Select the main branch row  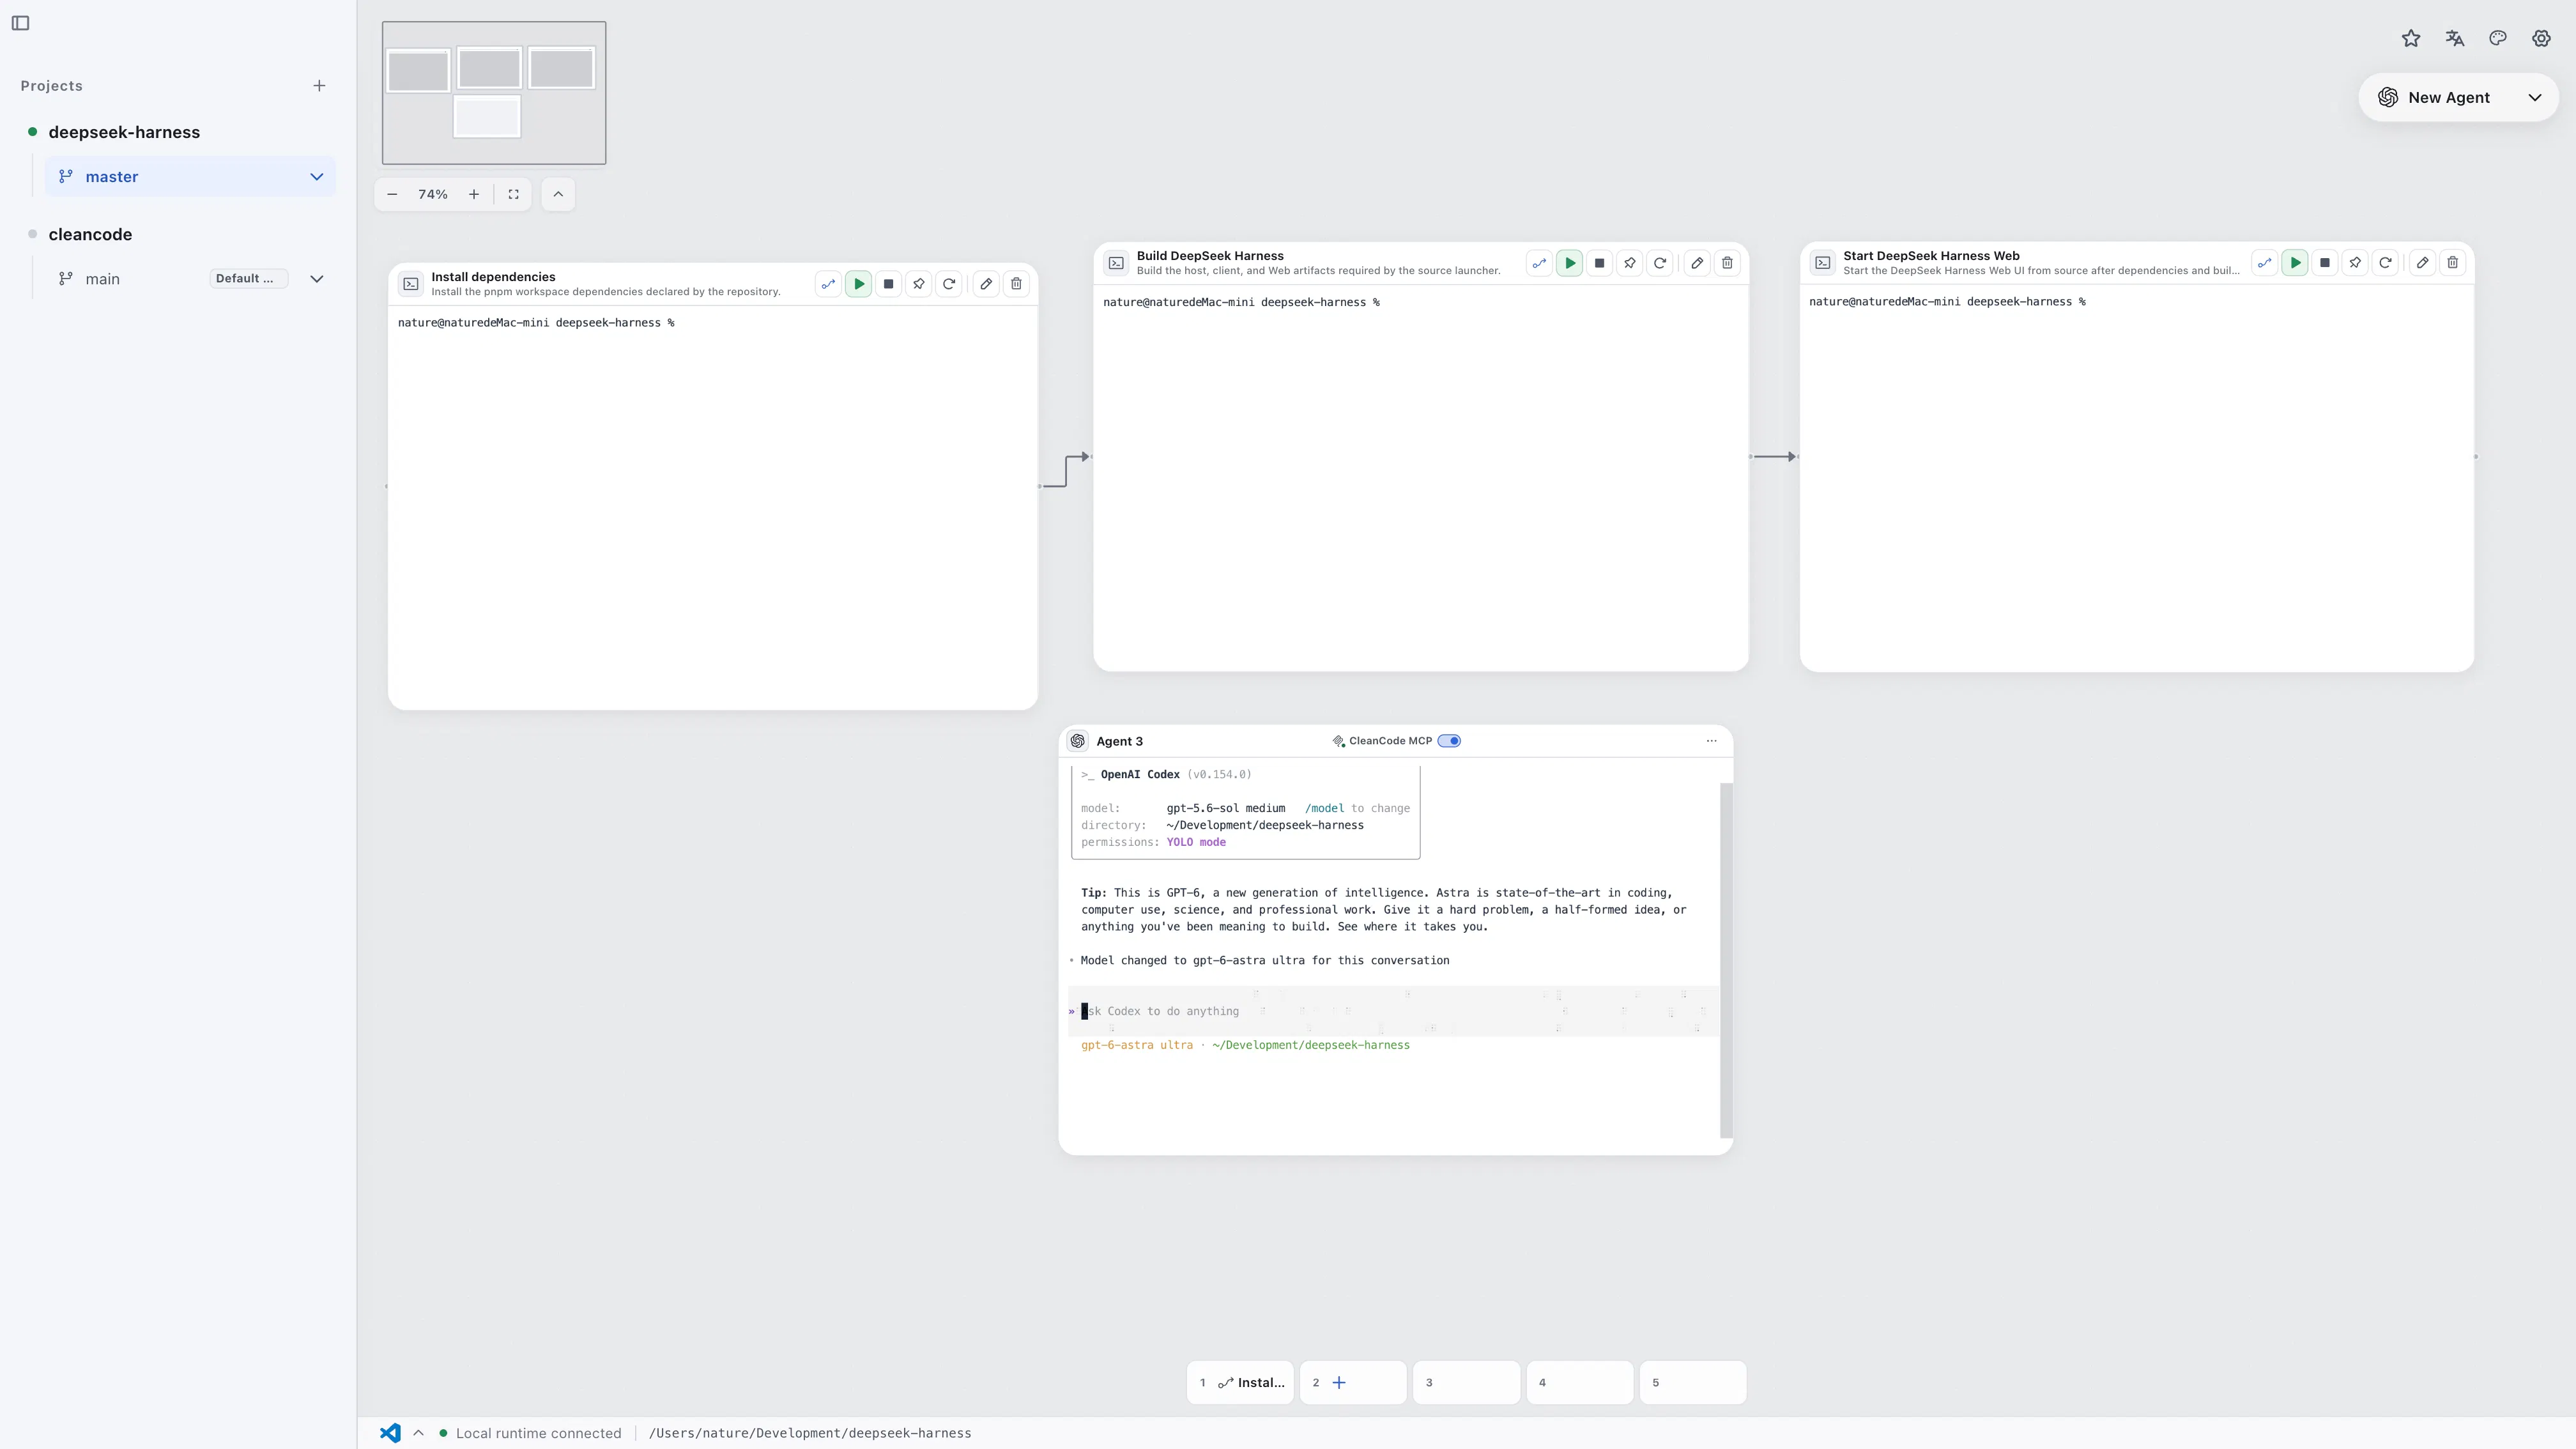click(190, 279)
